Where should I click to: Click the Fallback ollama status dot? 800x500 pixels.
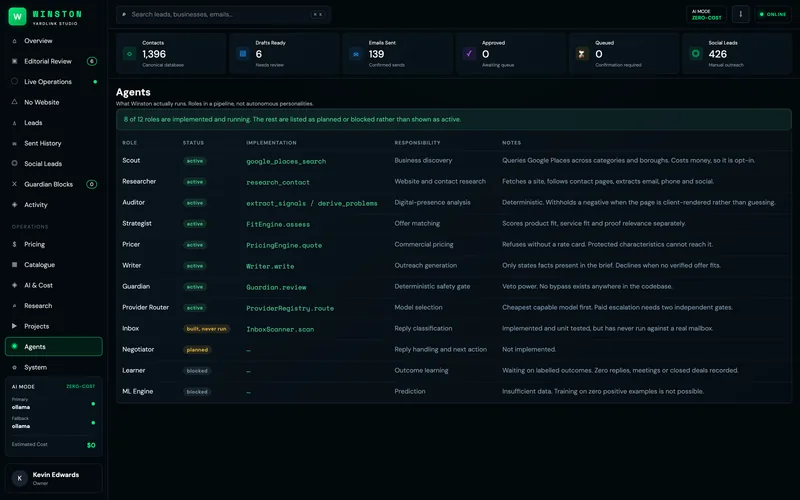93,422
